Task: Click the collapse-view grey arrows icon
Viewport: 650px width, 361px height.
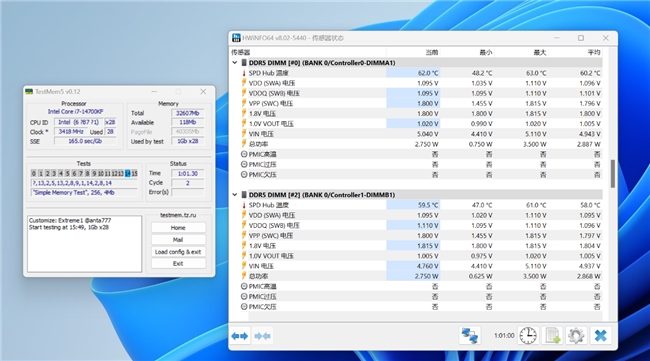Action: [263, 336]
